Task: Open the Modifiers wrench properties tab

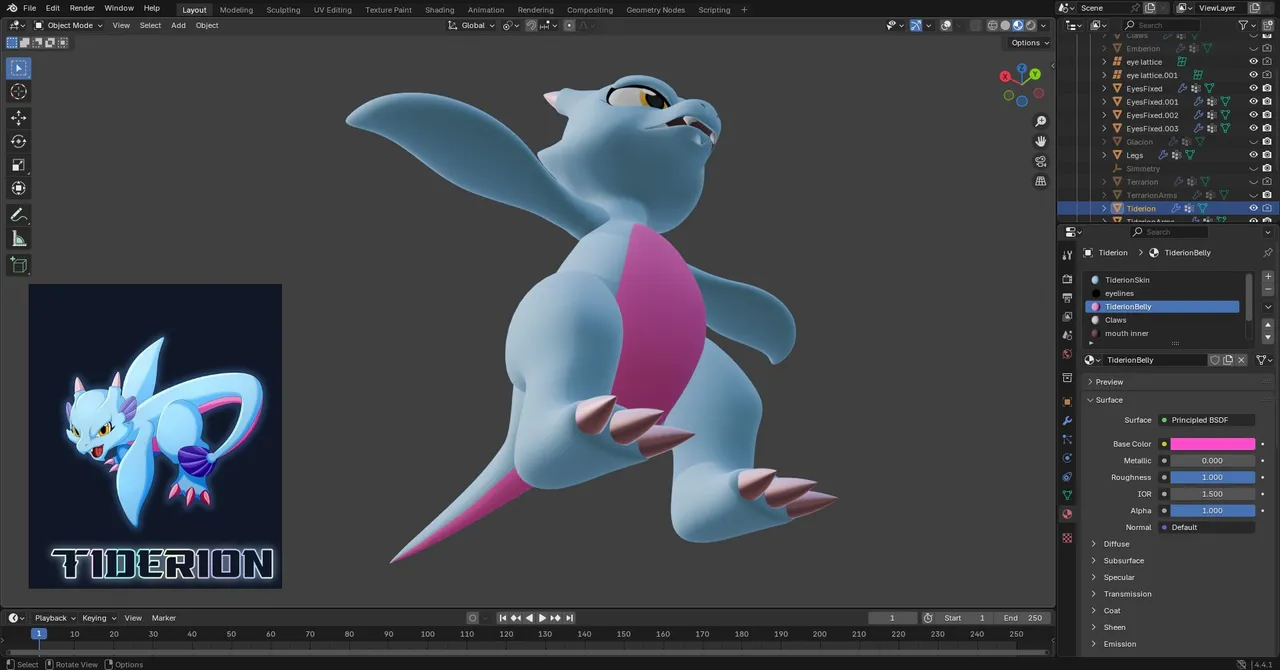Action: (x=1067, y=421)
